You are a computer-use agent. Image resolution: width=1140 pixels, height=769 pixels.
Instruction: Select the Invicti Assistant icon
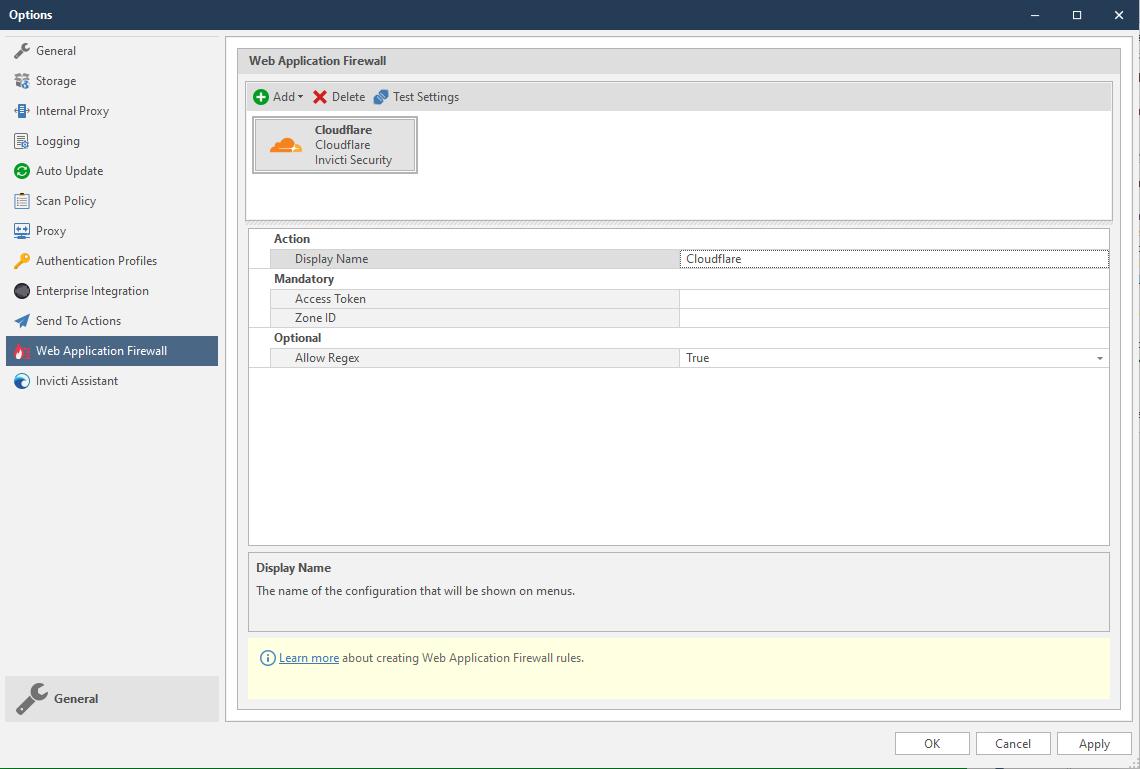pos(20,381)
